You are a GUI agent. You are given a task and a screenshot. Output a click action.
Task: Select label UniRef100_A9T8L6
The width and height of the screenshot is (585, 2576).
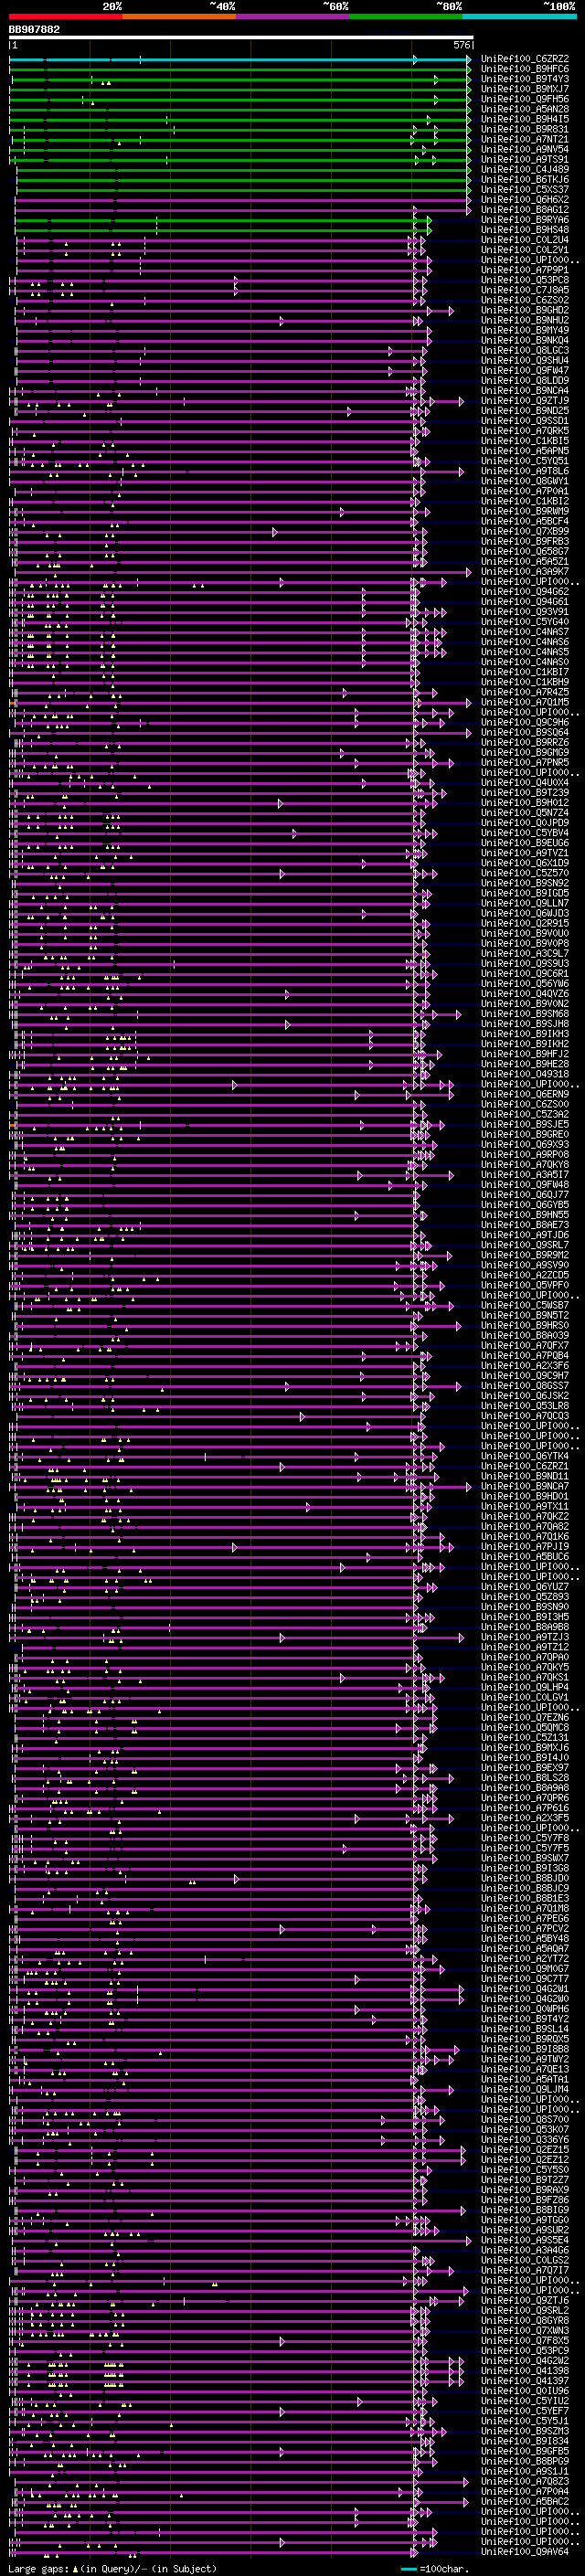pos(525,471)
